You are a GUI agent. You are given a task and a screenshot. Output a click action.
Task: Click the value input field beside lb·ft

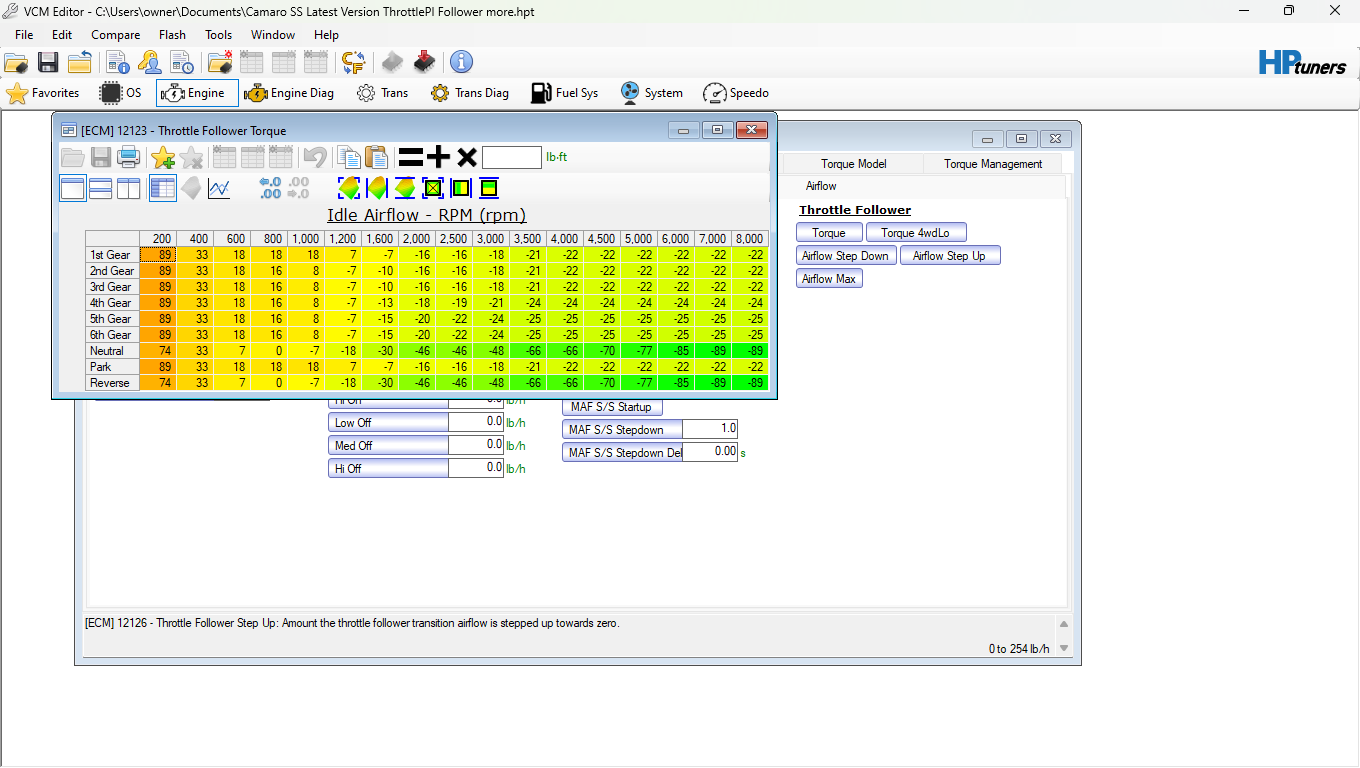coord(511,157)
